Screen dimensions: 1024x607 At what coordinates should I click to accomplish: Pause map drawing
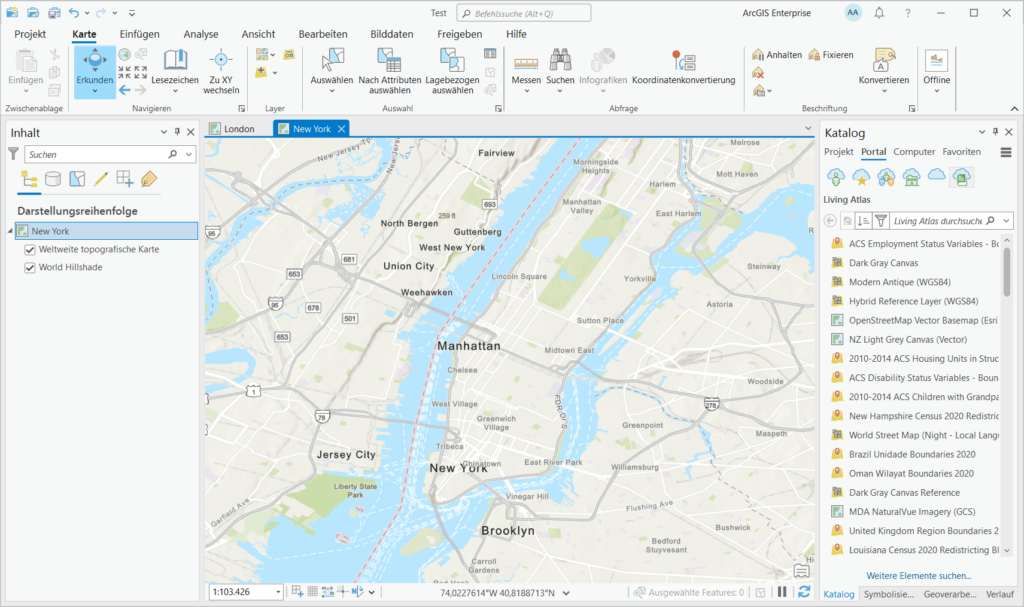coord(782,592)
